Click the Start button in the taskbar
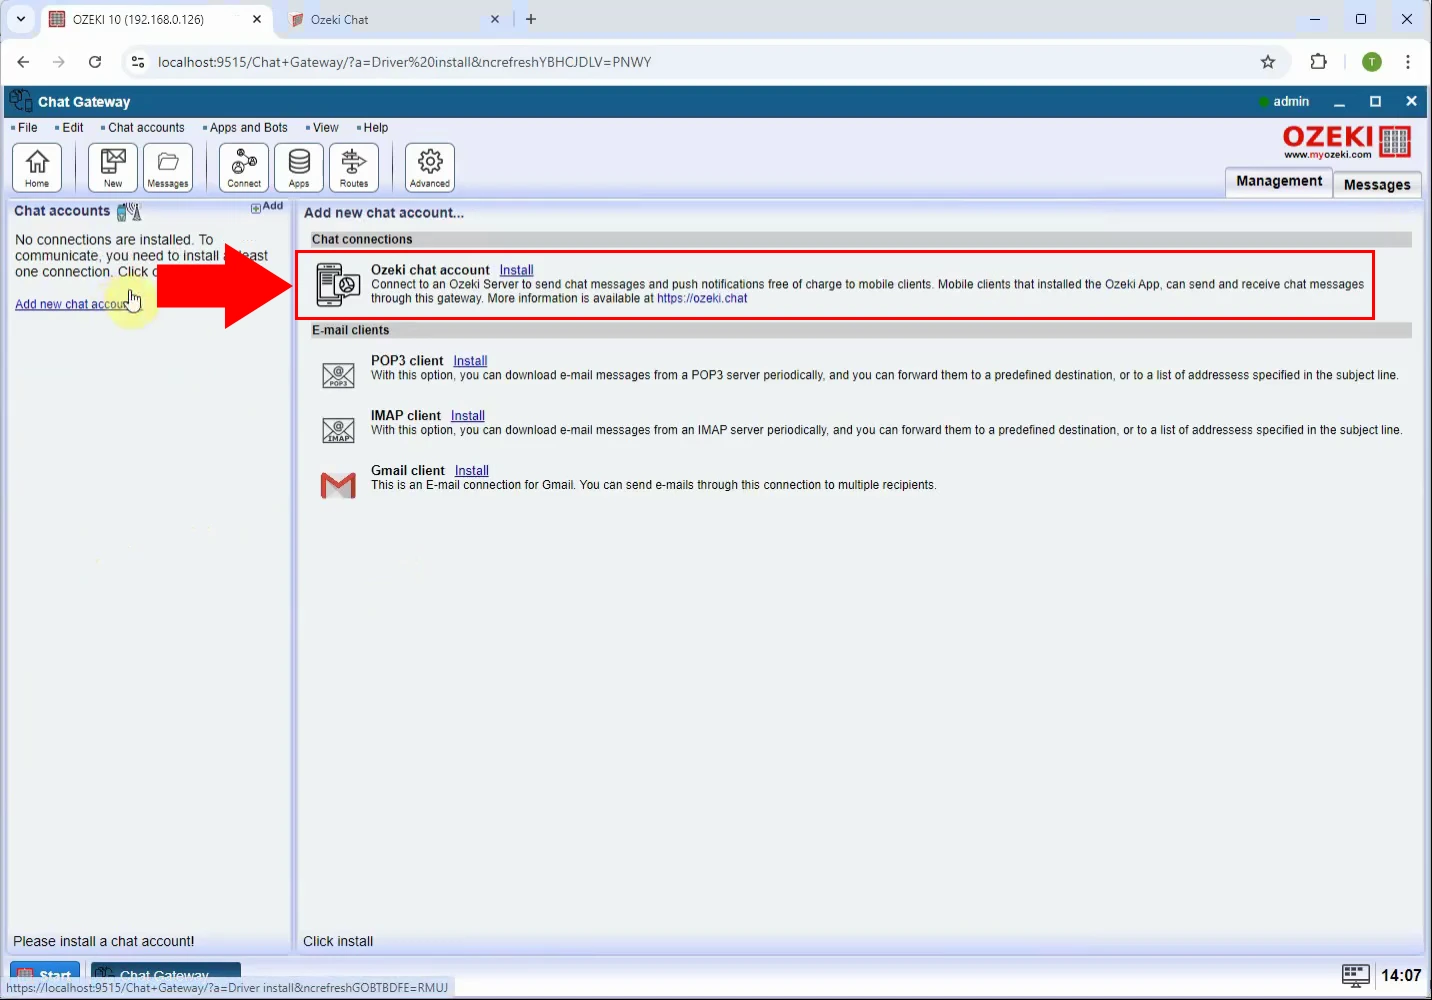The image size is (1432, 1000). pyautogui.click(x=45, y=972)
